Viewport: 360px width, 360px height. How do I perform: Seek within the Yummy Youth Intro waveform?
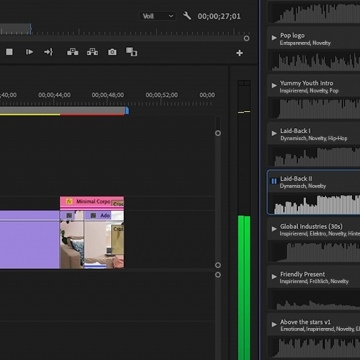pos(314,108)
